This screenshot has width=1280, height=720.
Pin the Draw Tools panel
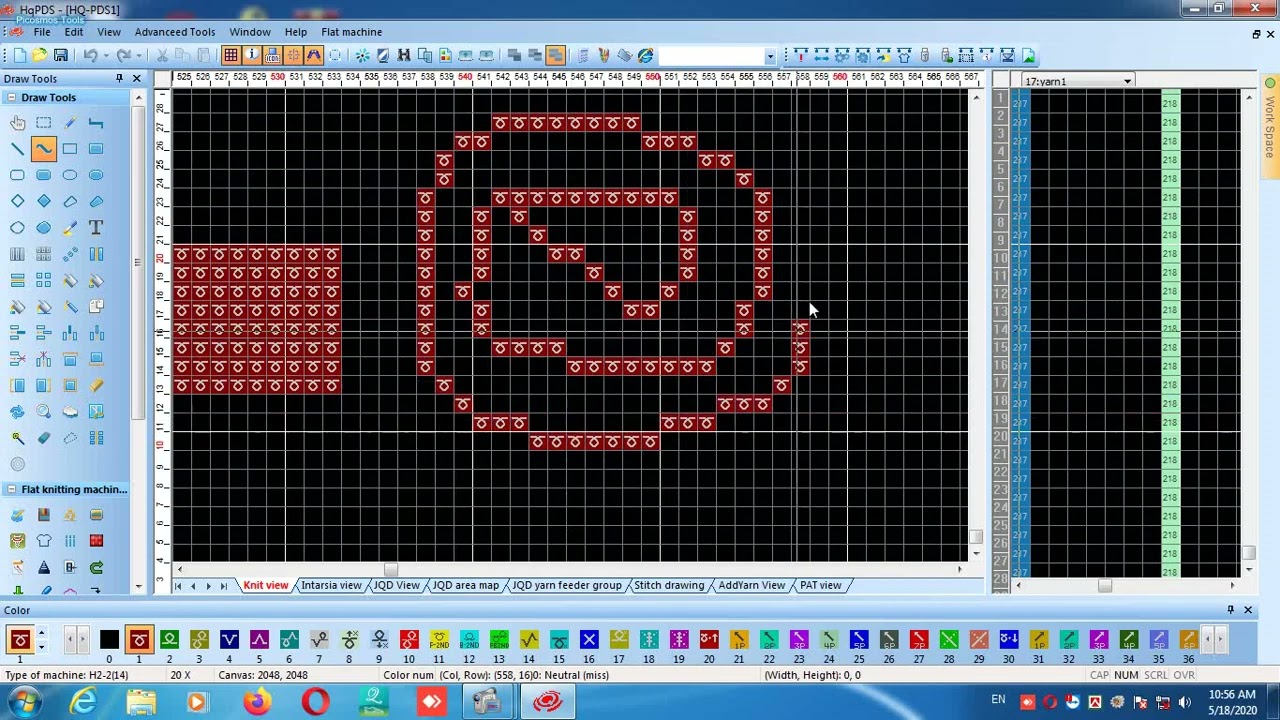coord(119,78)
